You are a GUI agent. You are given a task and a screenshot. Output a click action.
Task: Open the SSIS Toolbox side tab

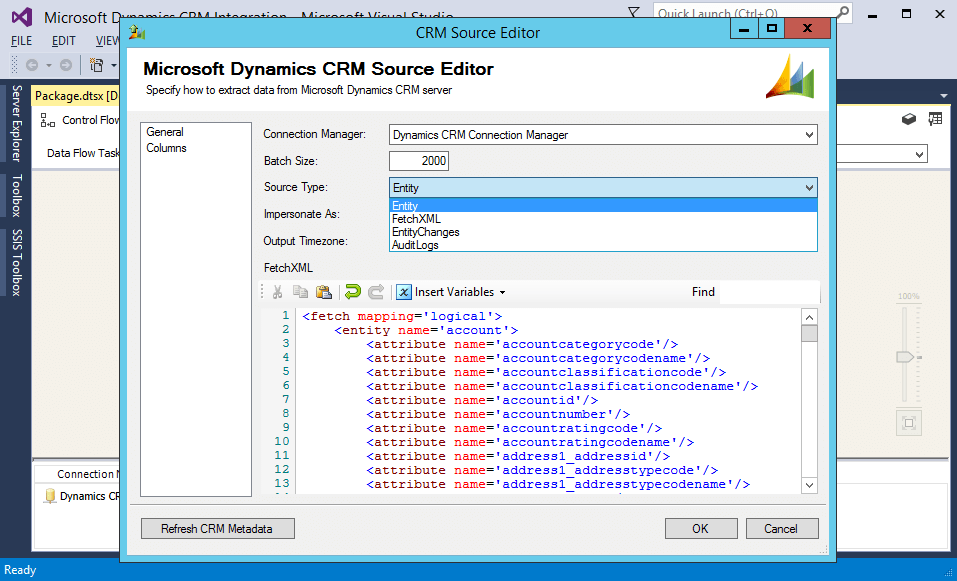pyautogui.click(x=16, y=262)
